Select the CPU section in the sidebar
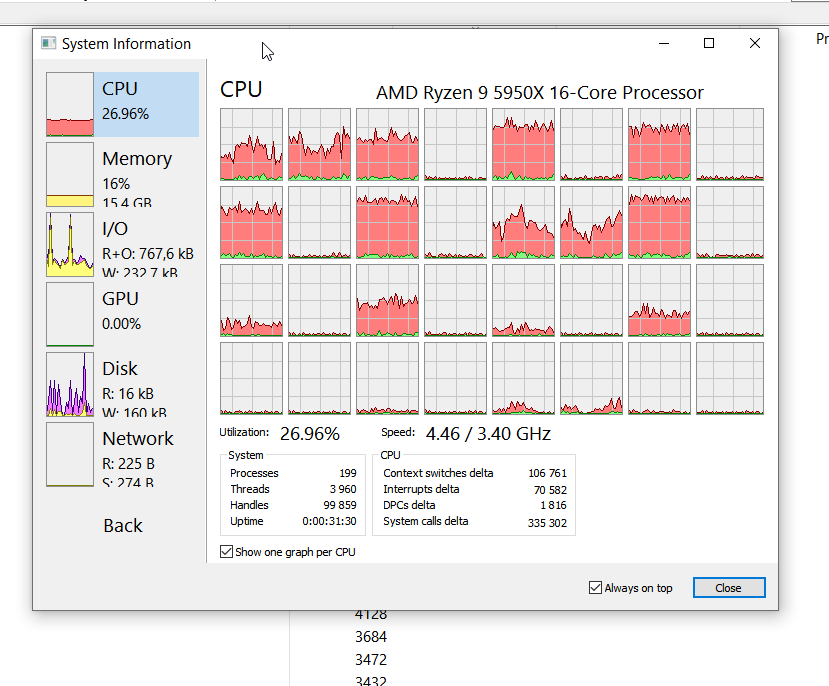 click(122, 104)
